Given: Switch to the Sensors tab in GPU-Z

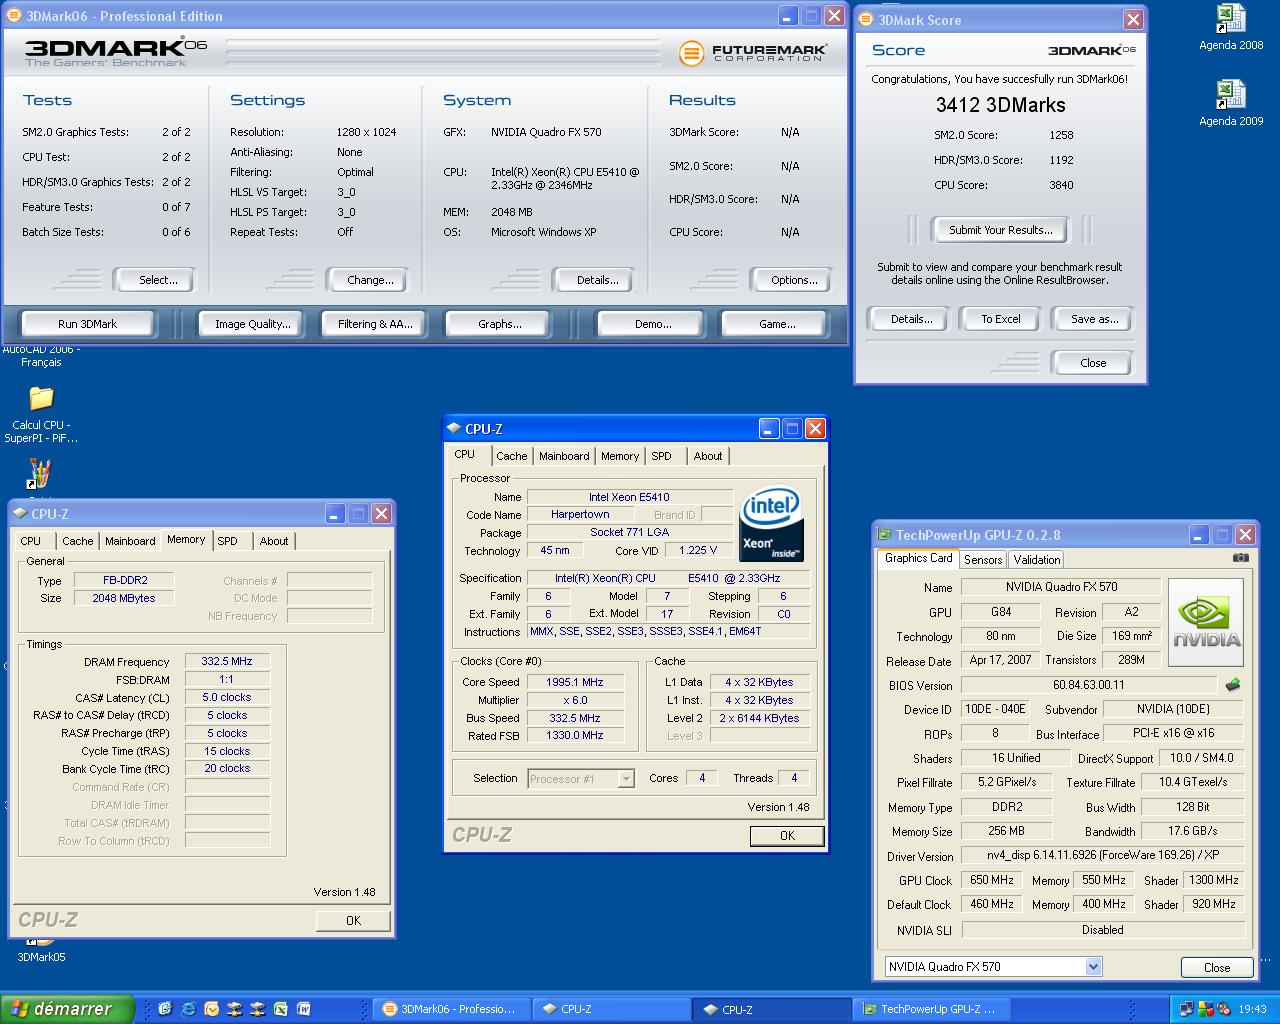Looking at the screenshot, I should pos(983,560).
